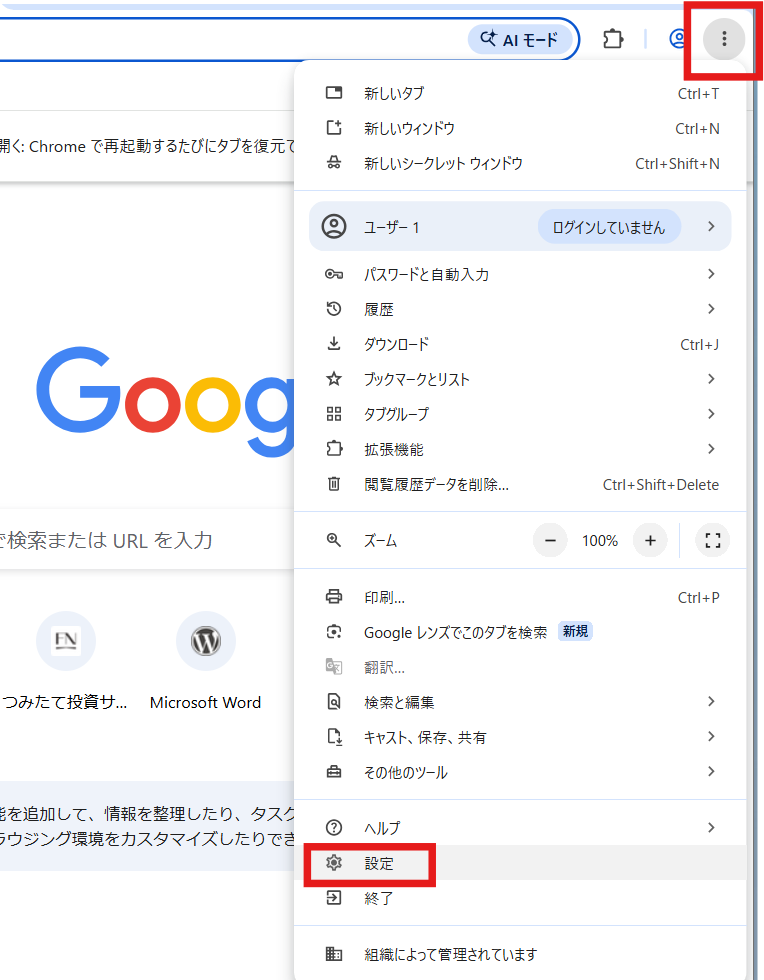Open 設定 from the menu

[520, 862]
